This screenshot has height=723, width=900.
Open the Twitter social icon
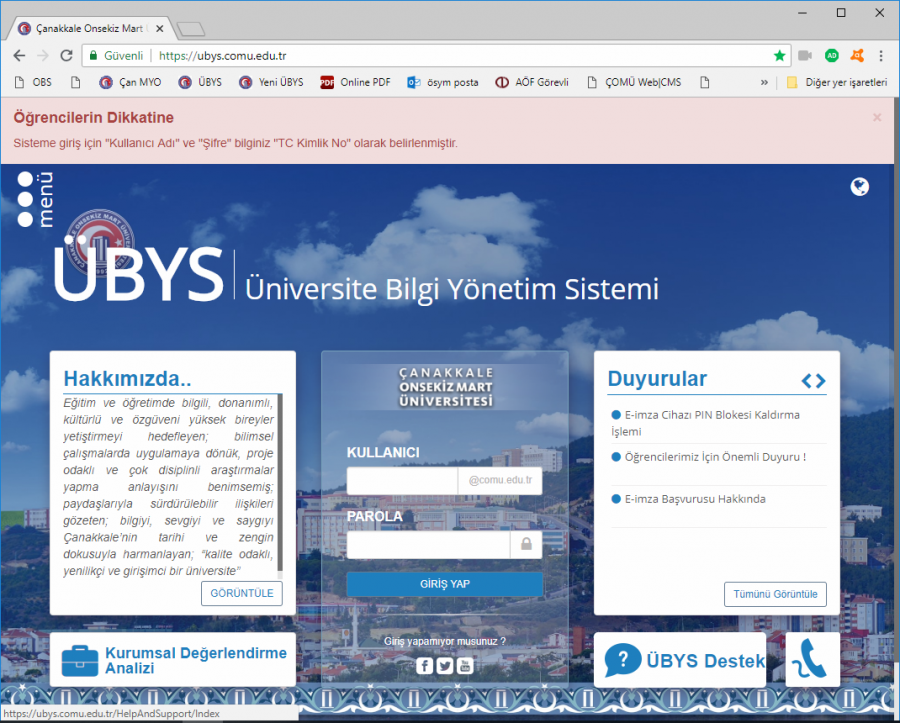click(x=445, y=666)
